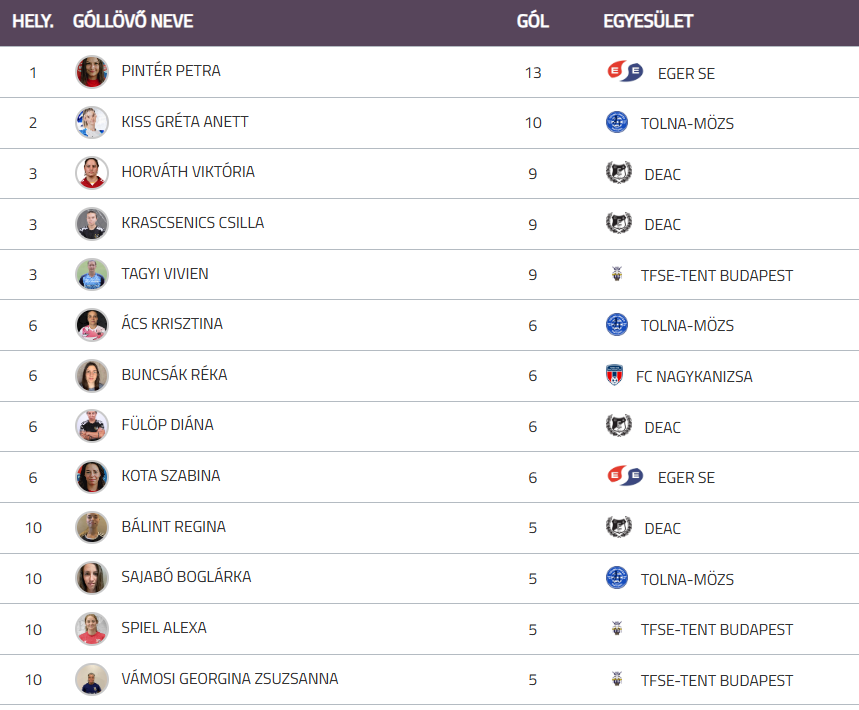The height and width of the screenshot is (710, 859).
Task: Click Eger SE logo next to Pintér Petra
Action: (x=625, y=72)
